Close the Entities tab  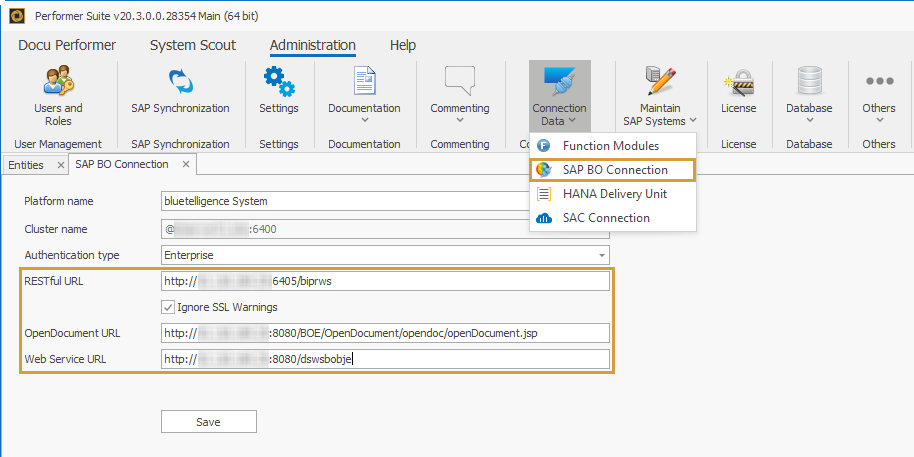click(60, 165)
